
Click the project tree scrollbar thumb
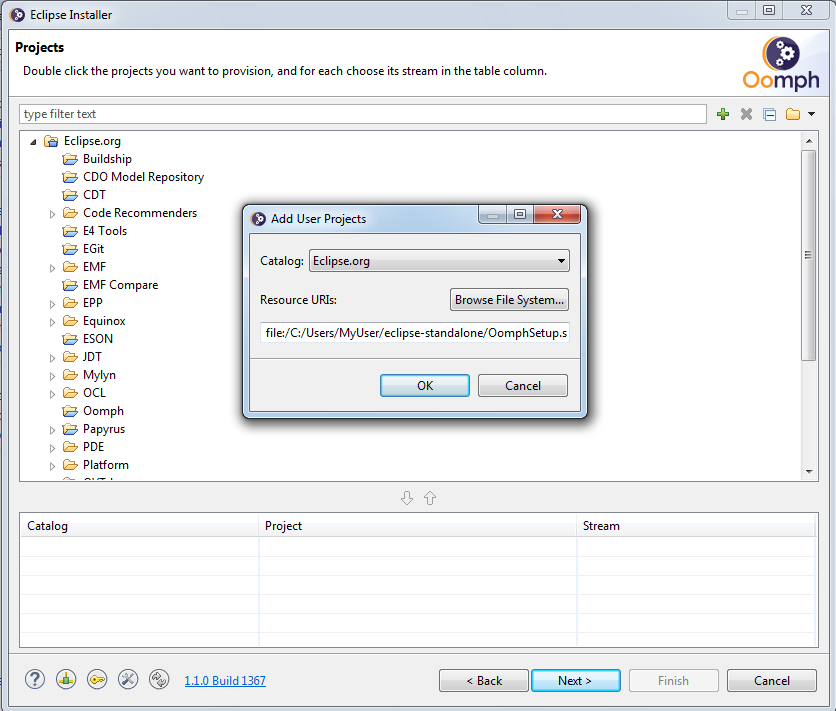809,255
